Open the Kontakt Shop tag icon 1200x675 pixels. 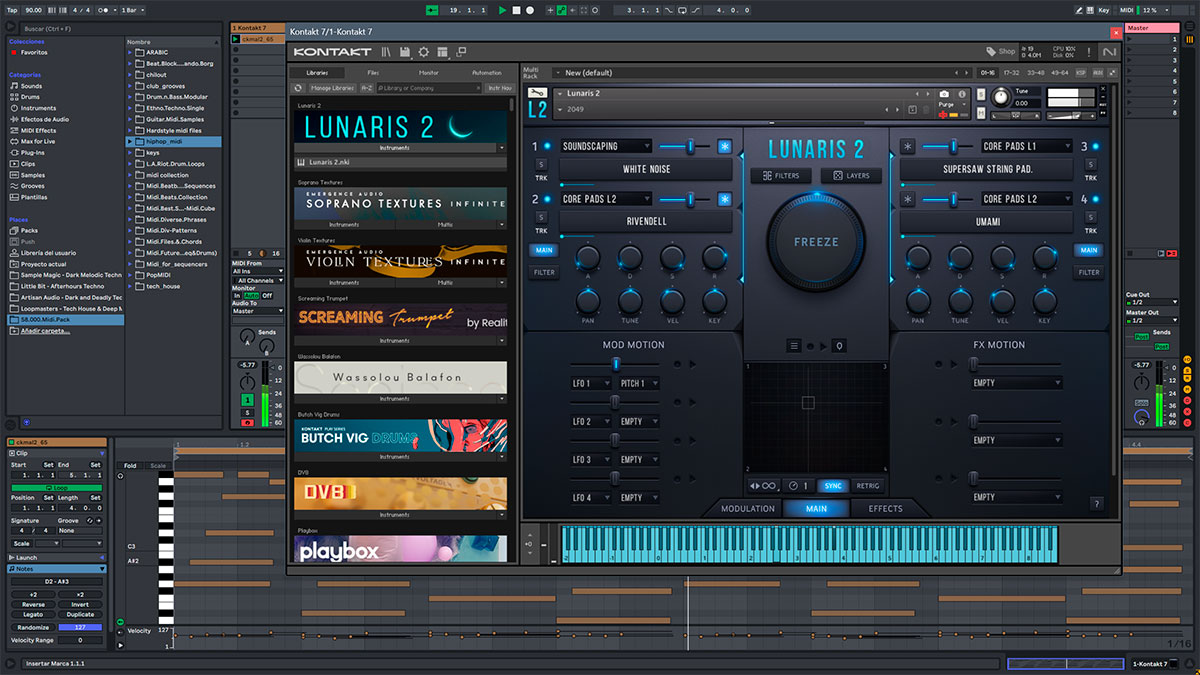[991, 52]
